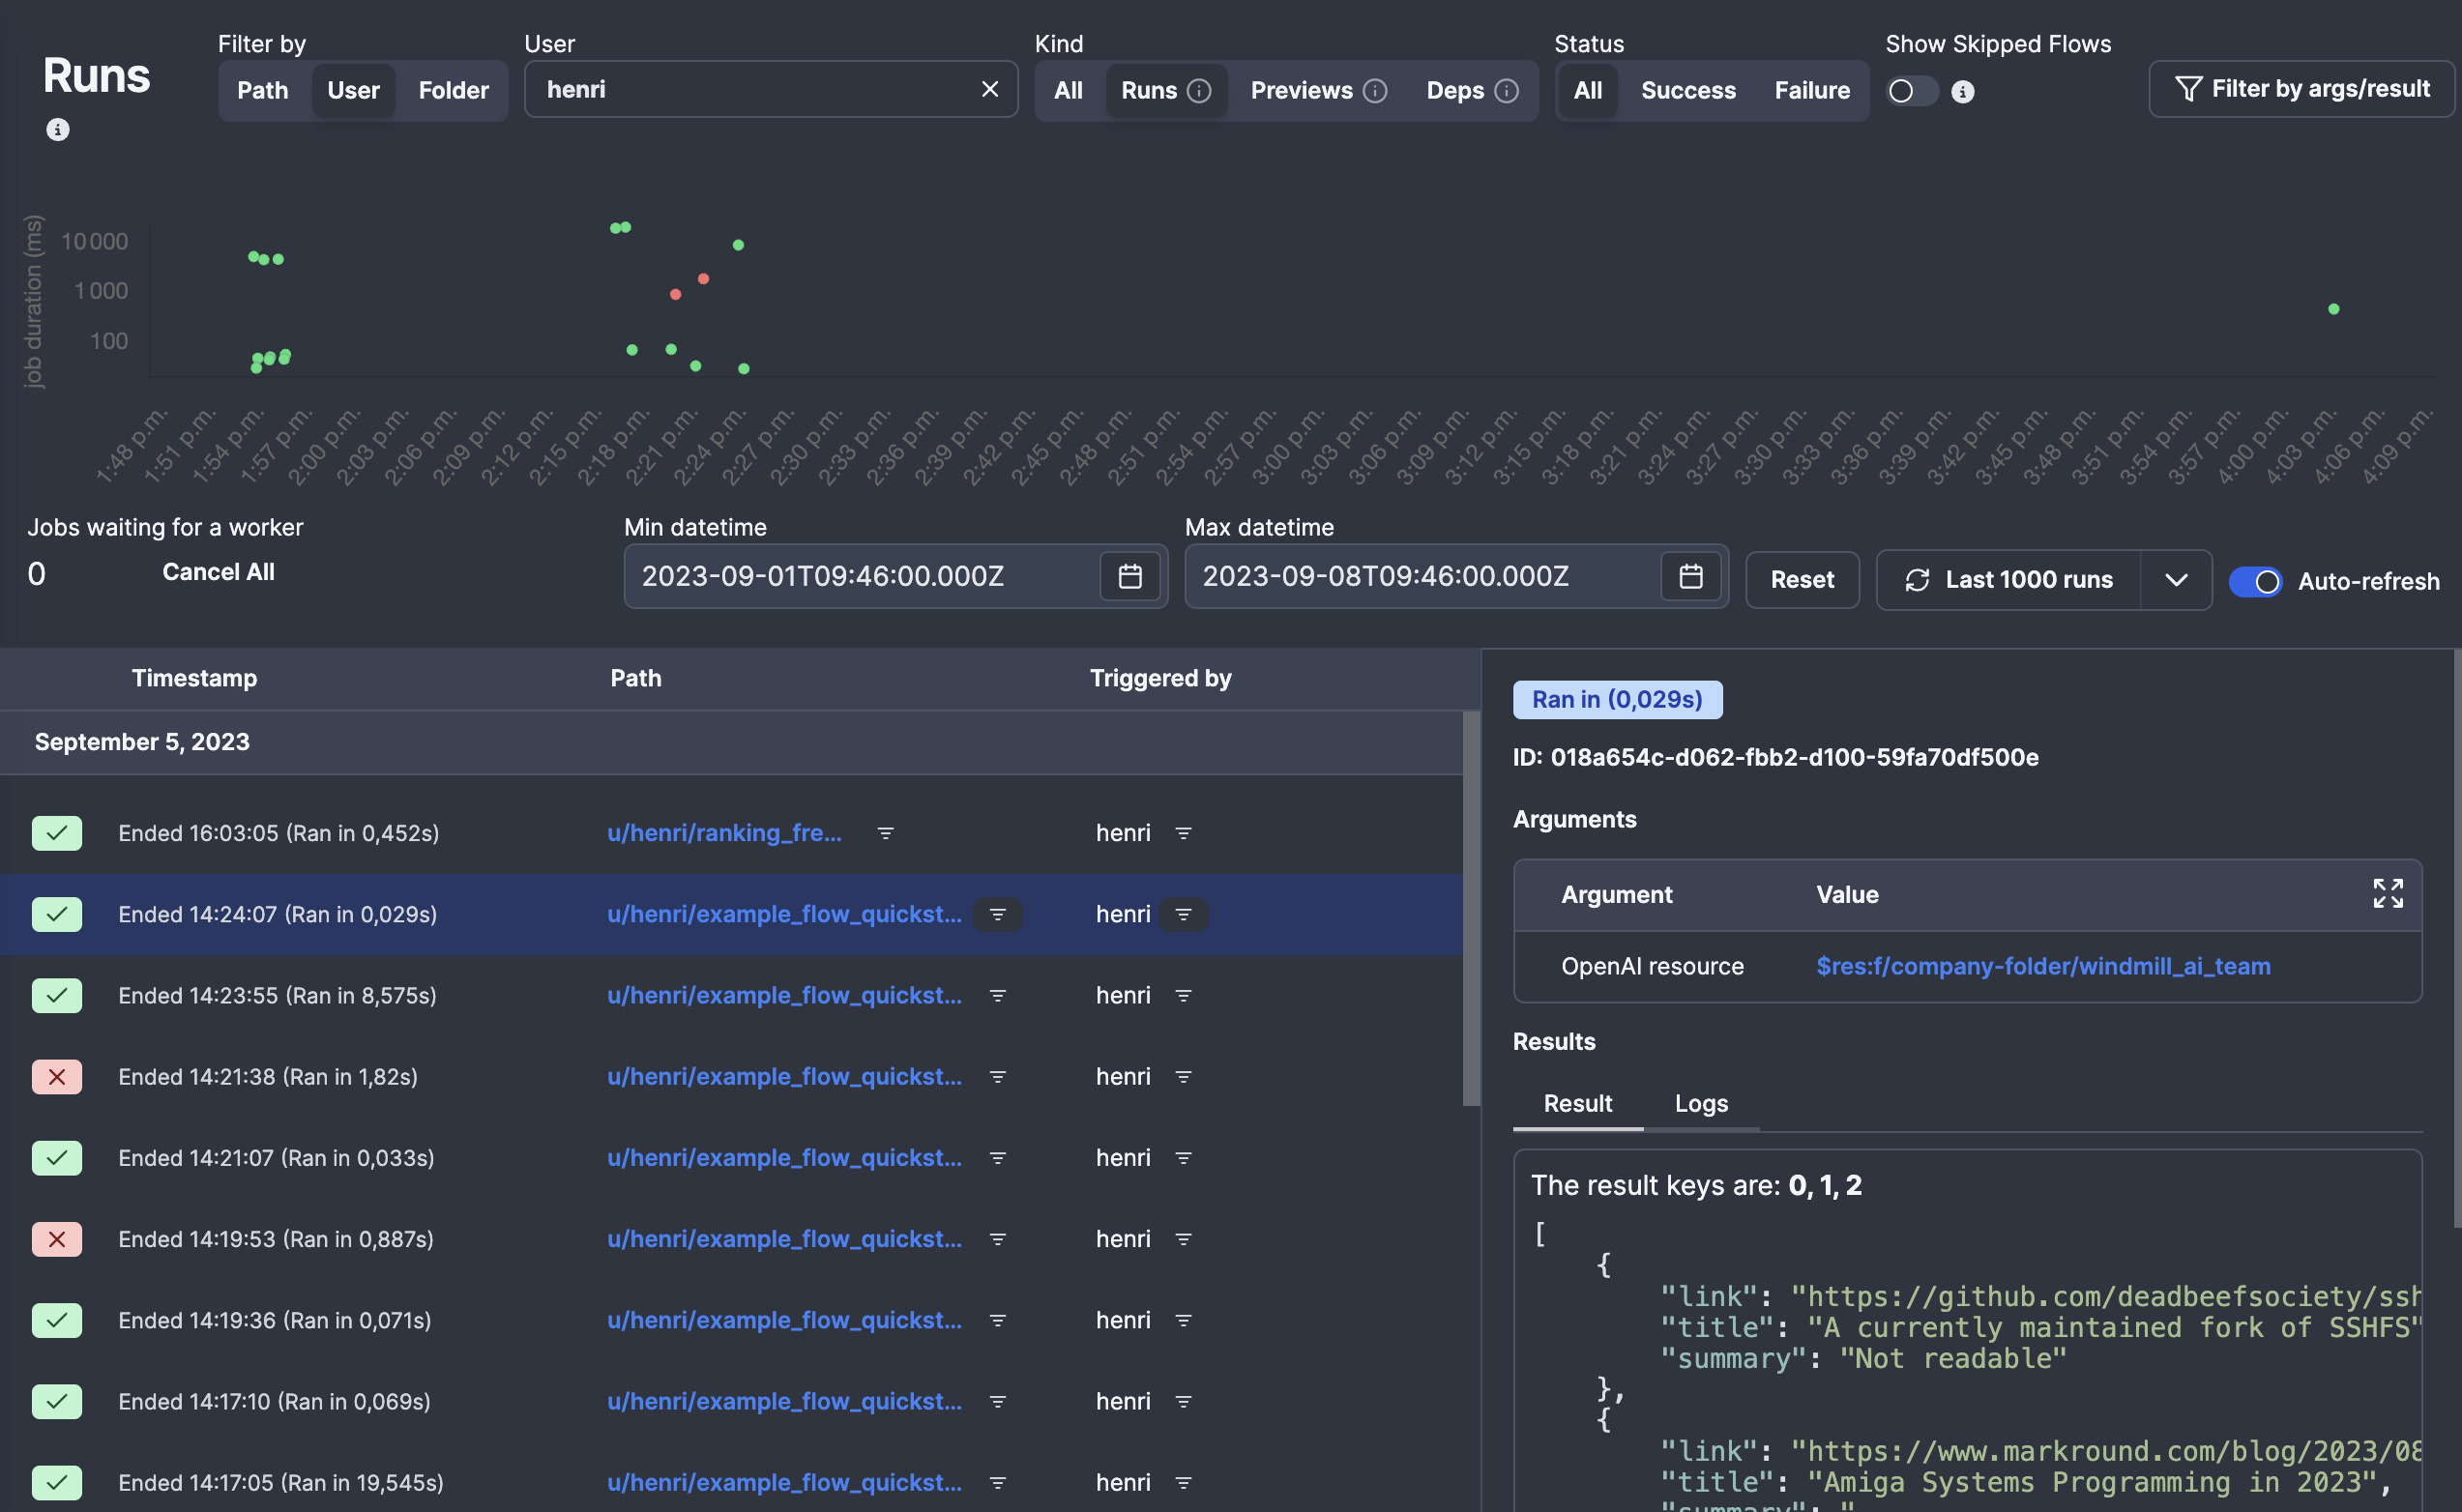
Task: Open the Min datetime calendar picker
Action: click(x=1129, y=577)
